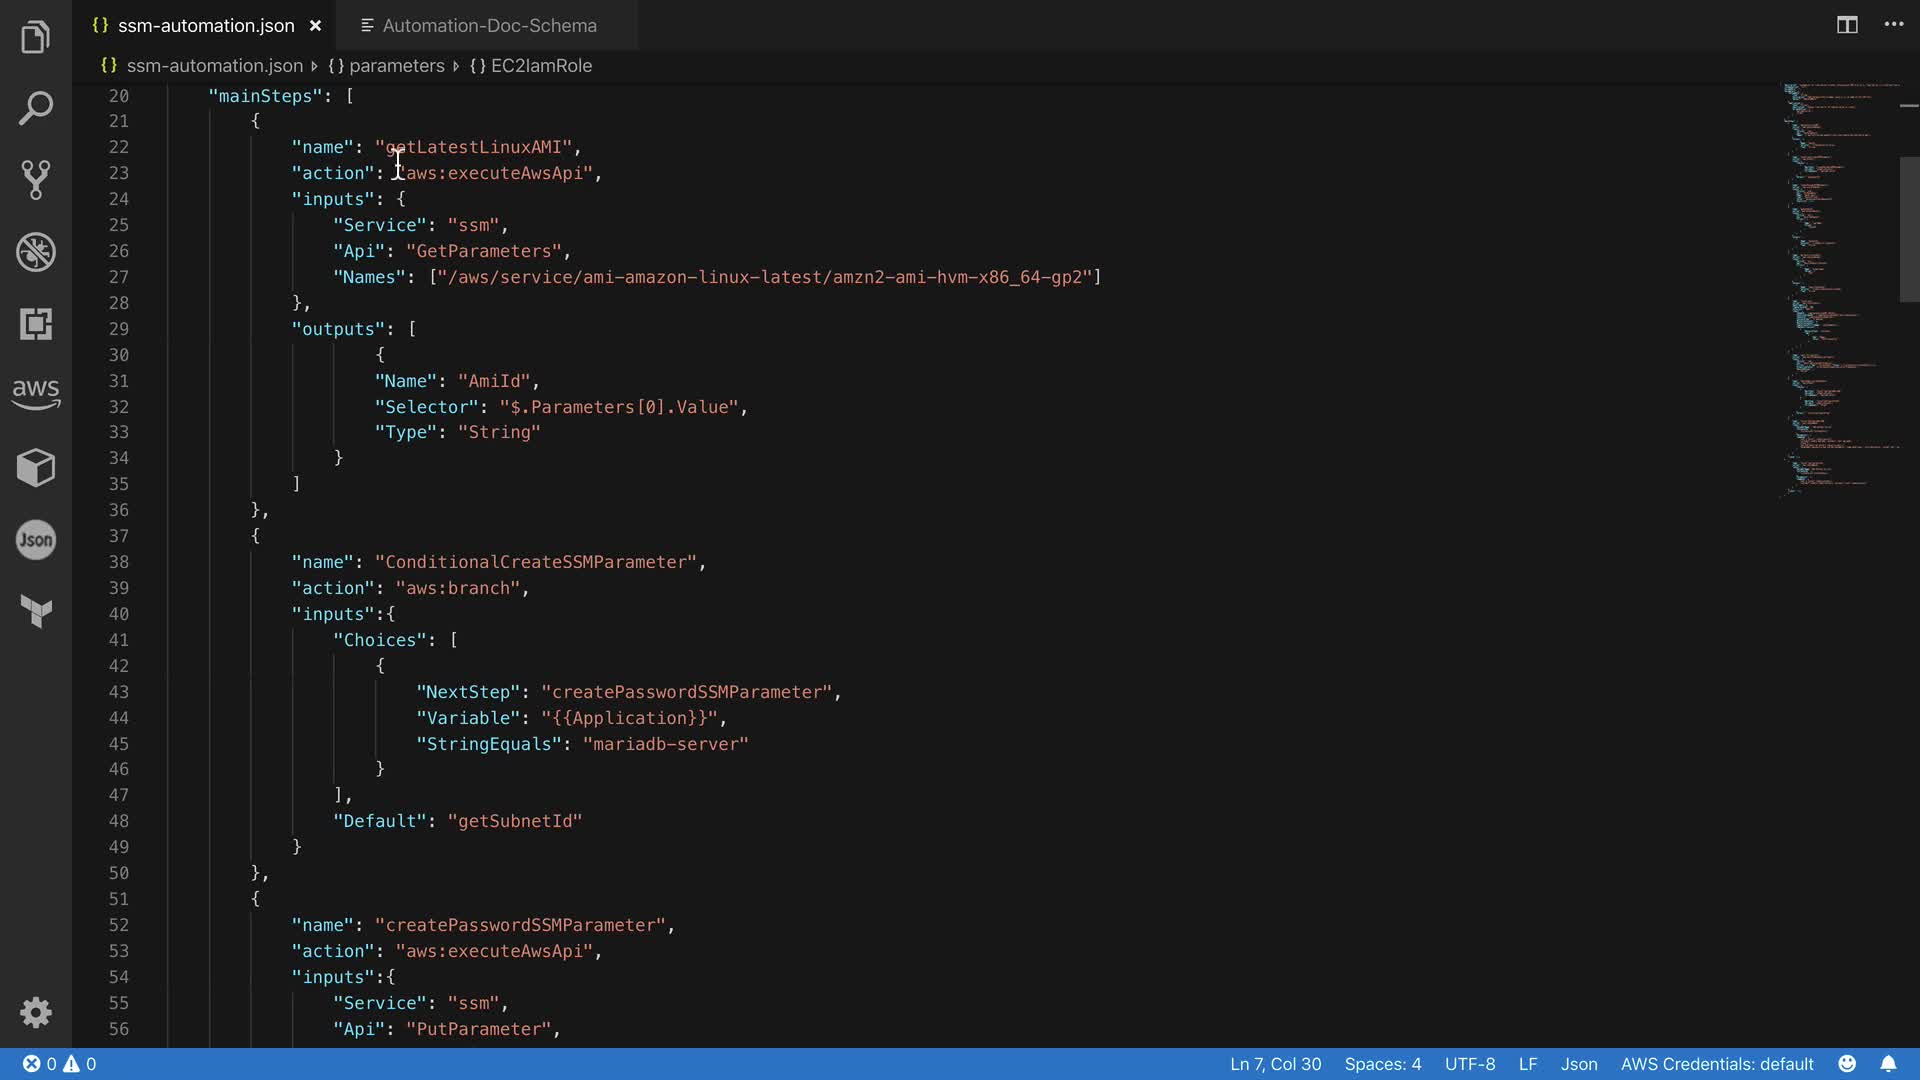Open the editor More Actions menu

coord(1893,25)
